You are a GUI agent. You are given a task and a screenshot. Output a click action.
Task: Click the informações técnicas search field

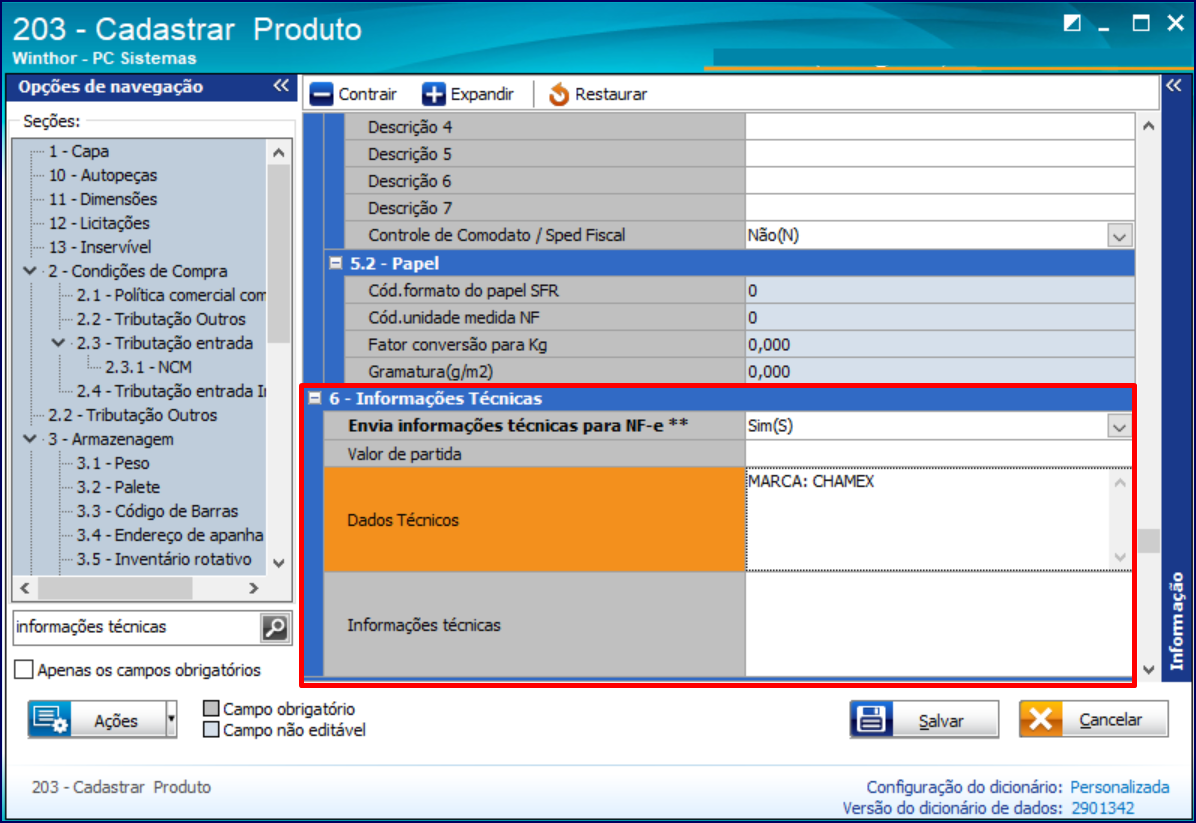(137, 627)
